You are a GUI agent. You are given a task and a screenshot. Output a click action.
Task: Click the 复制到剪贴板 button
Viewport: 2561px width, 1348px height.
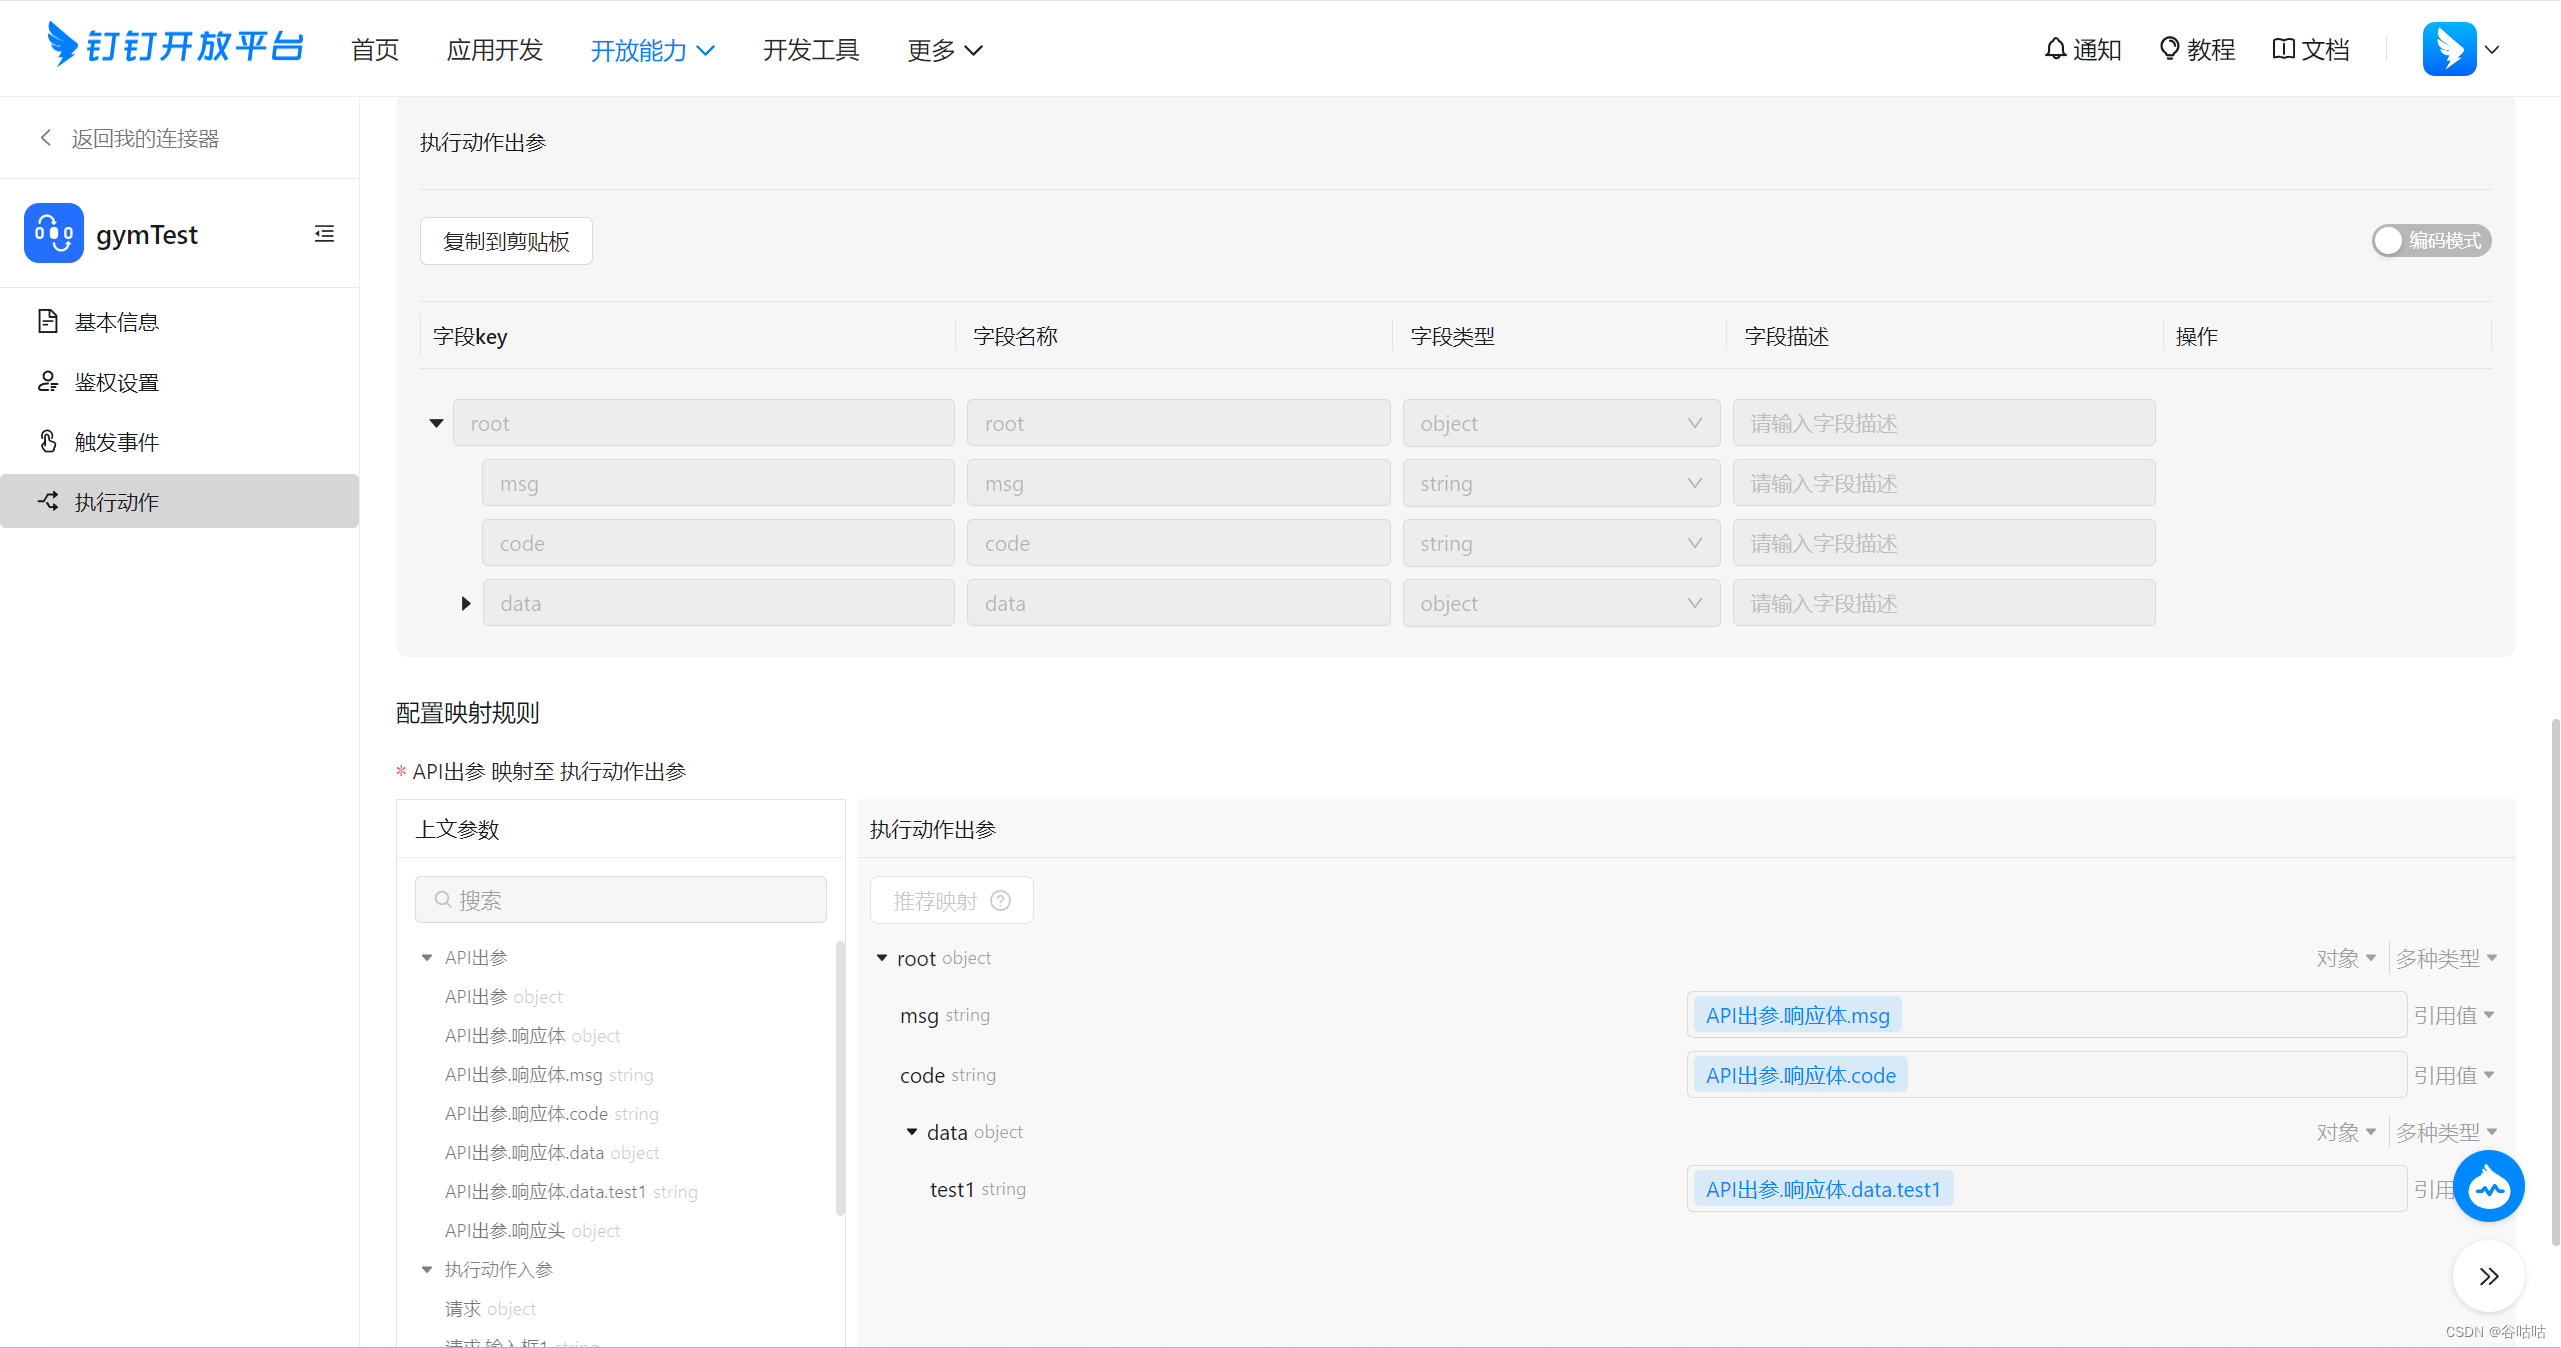point(506,241)
